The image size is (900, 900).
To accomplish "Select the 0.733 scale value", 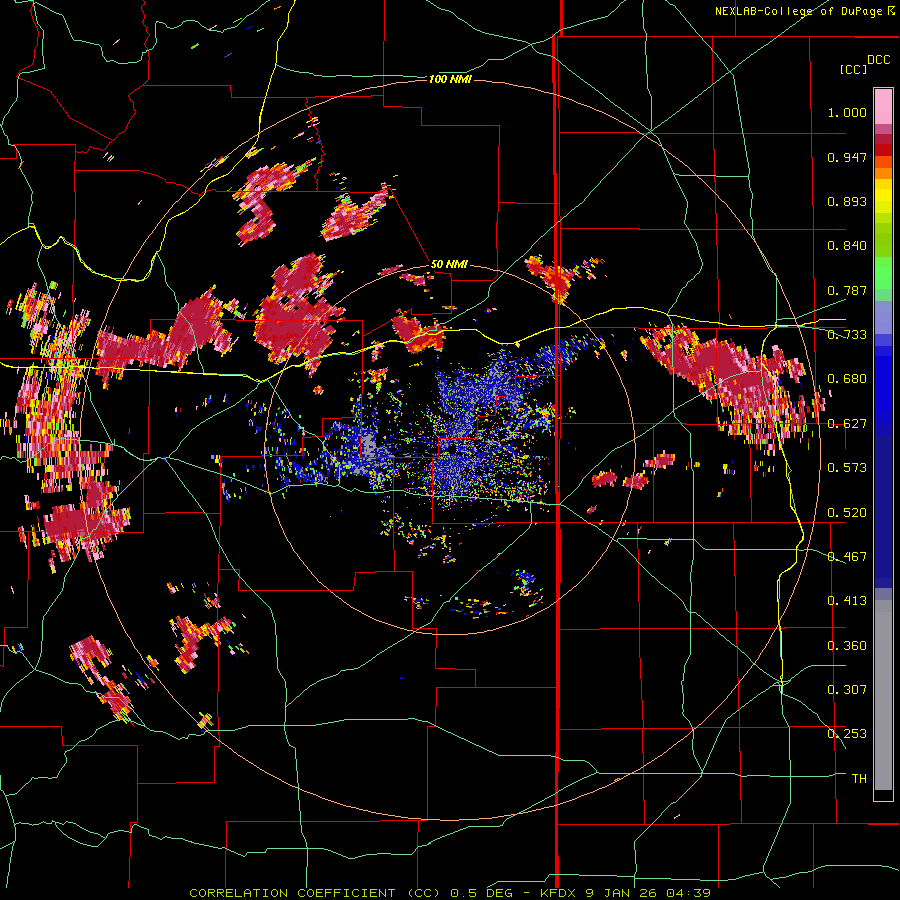I will [x=847, y=335].
